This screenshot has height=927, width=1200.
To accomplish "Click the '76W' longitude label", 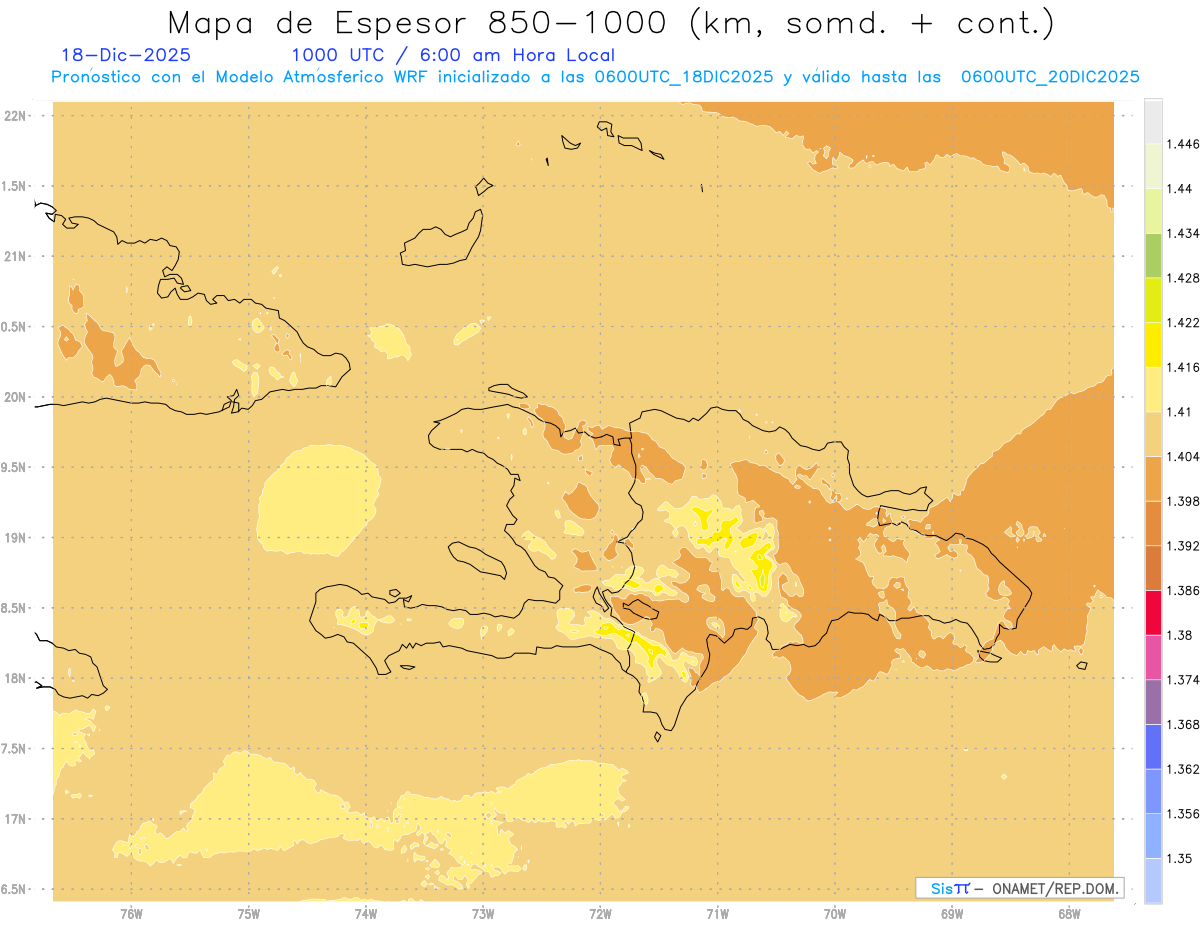I will (131, 914).
